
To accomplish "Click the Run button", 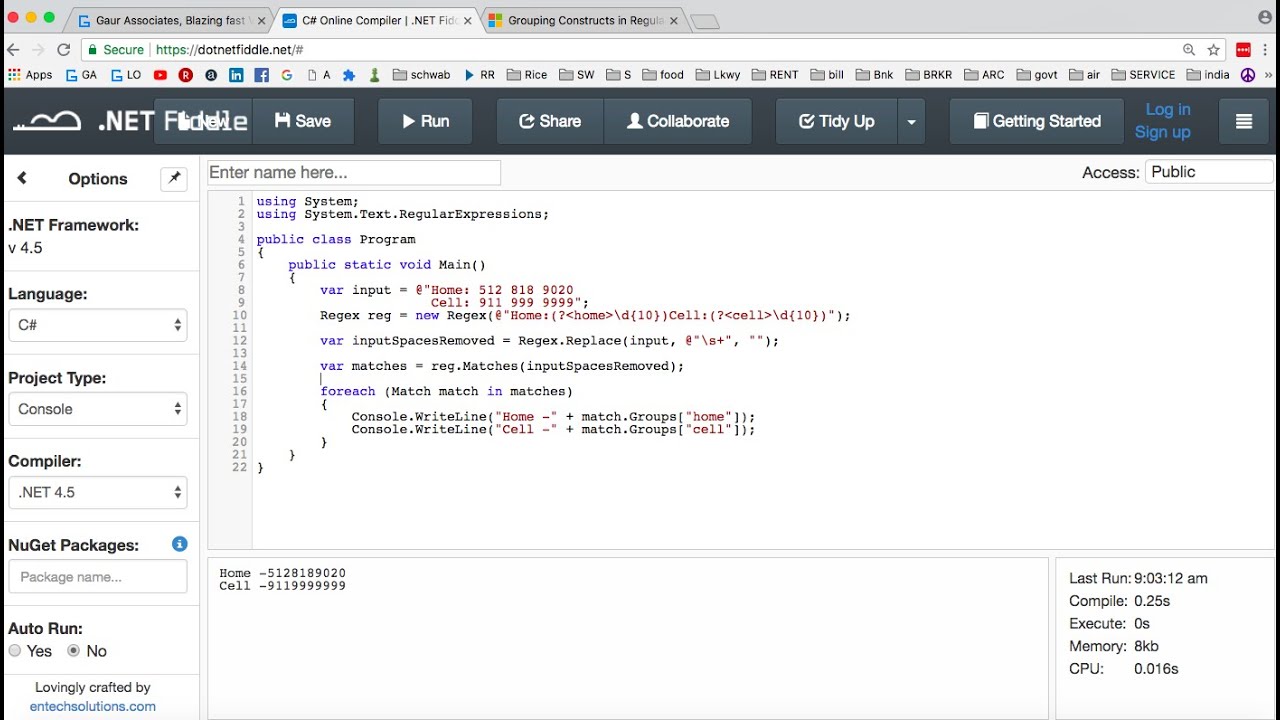I will [x=425, y=121].
